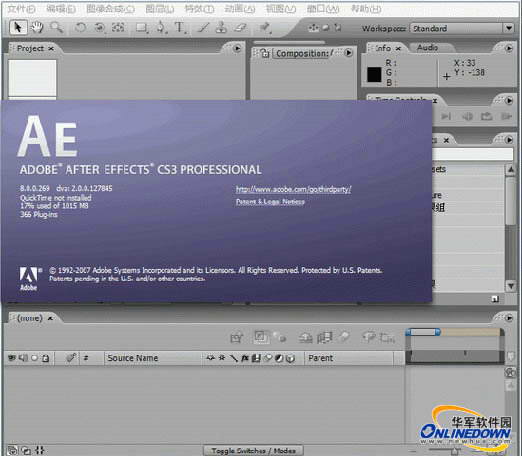The image size is (522, 456).
Task: Click the Effects panel search field
Action: 473,154
